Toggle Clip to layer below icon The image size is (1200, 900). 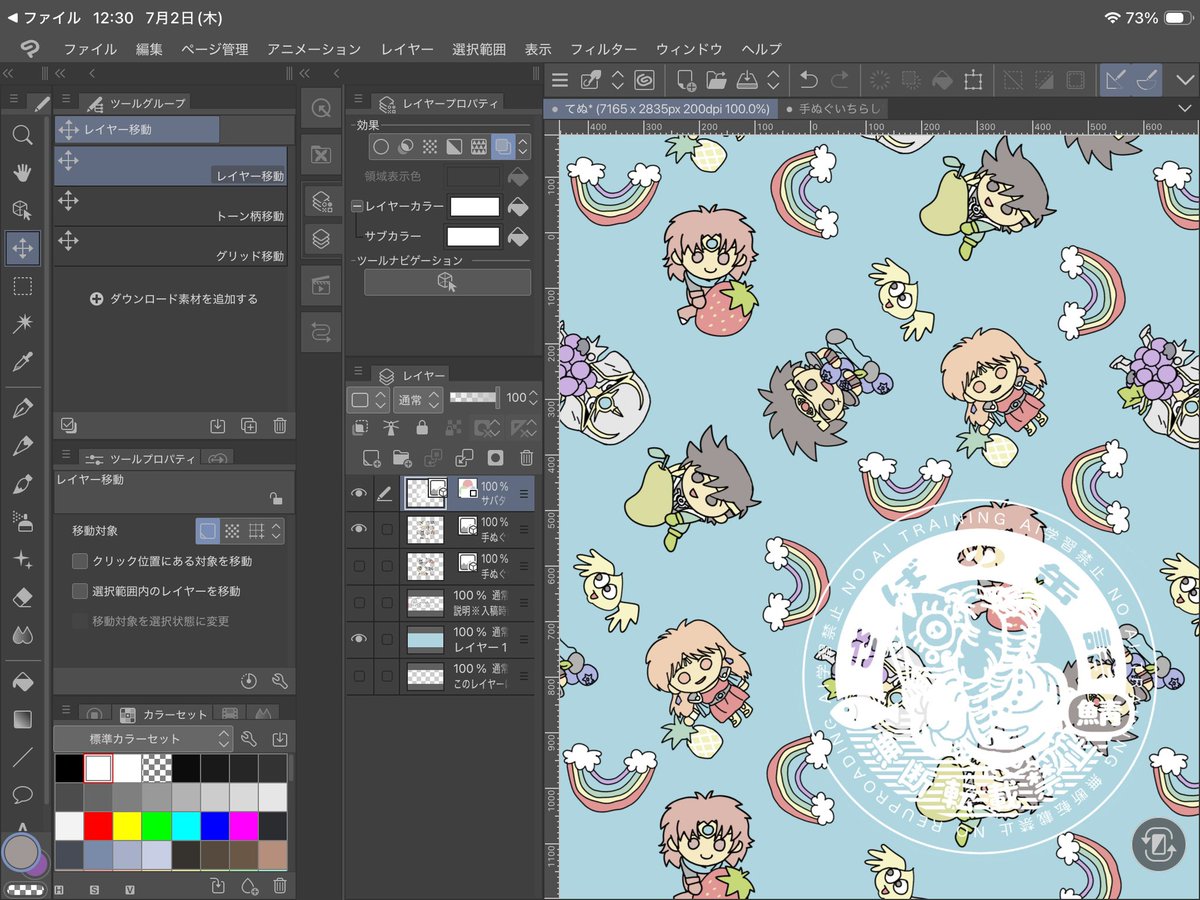coord(360,428)
